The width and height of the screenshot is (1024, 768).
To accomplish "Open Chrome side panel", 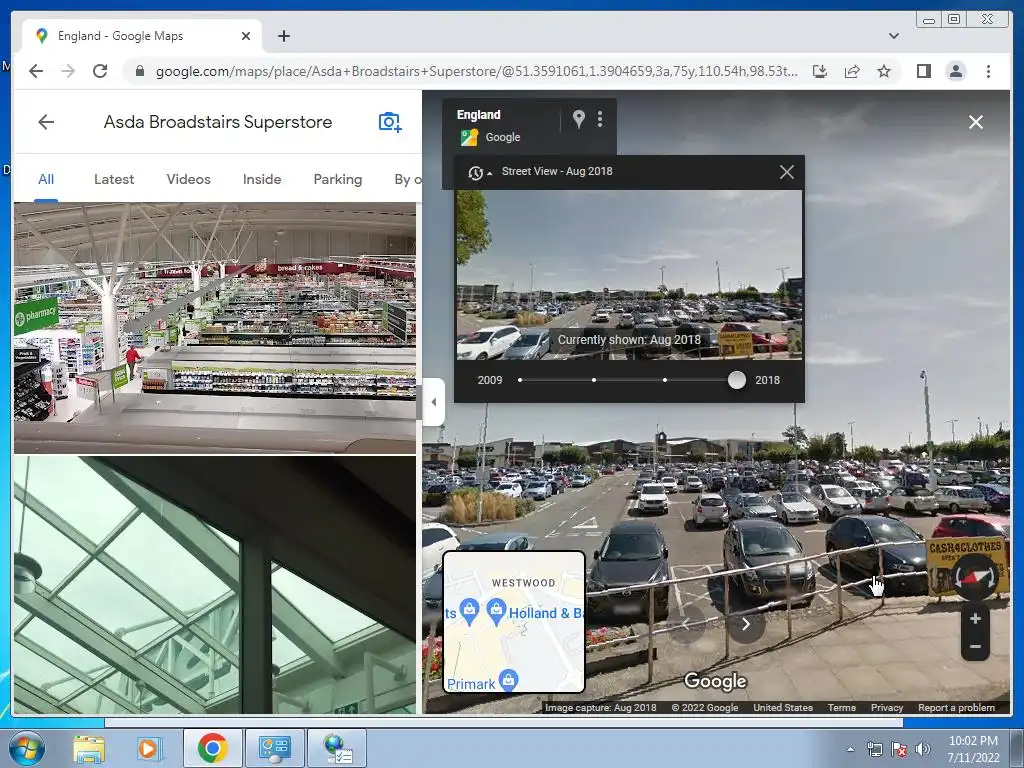I will (923, 71).
